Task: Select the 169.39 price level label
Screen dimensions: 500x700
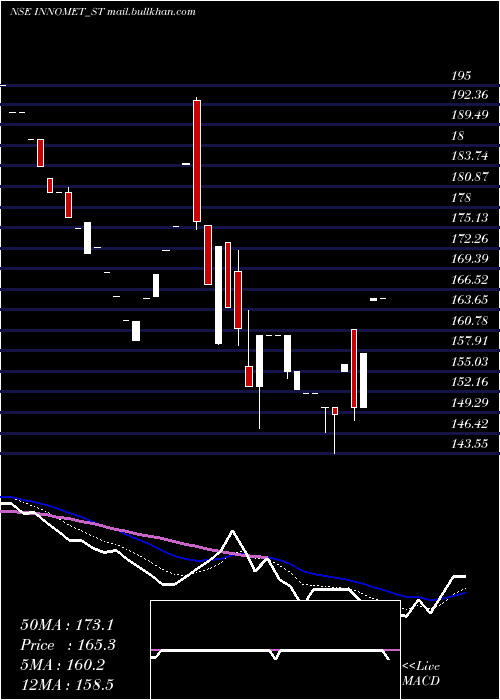Action: (x=470, y=259)
